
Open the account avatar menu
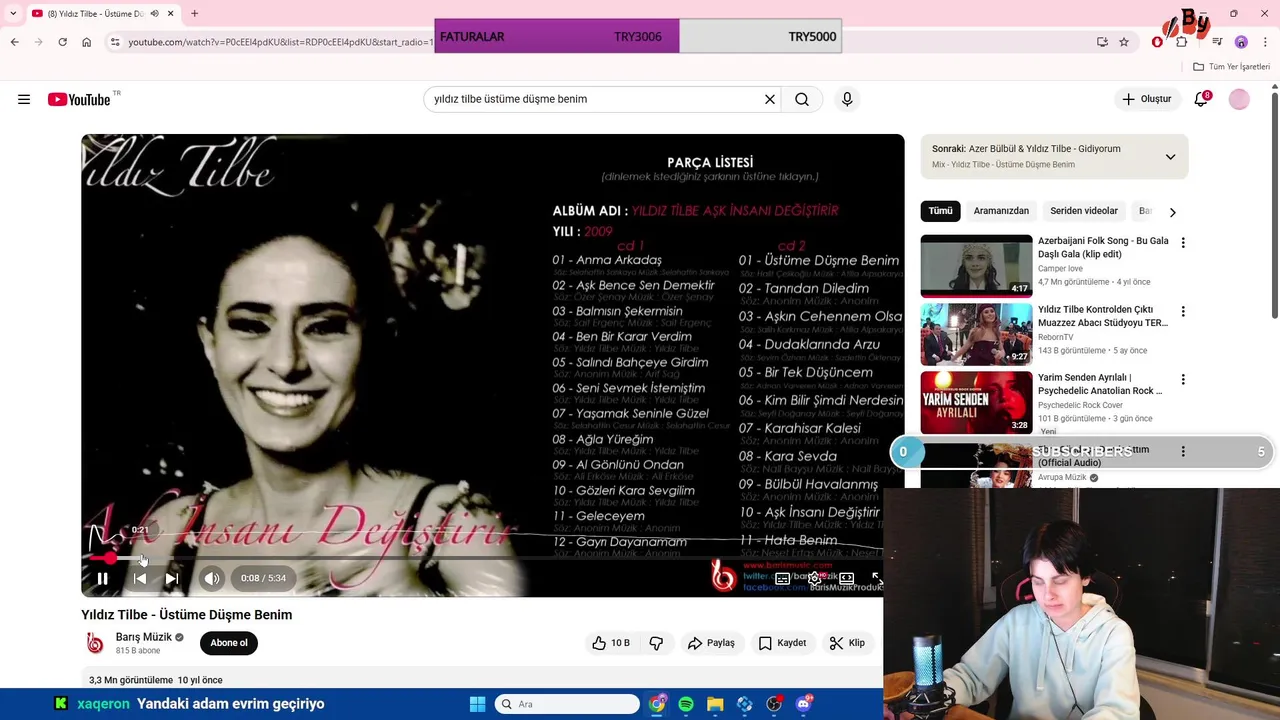click(x=1239, y=99)
